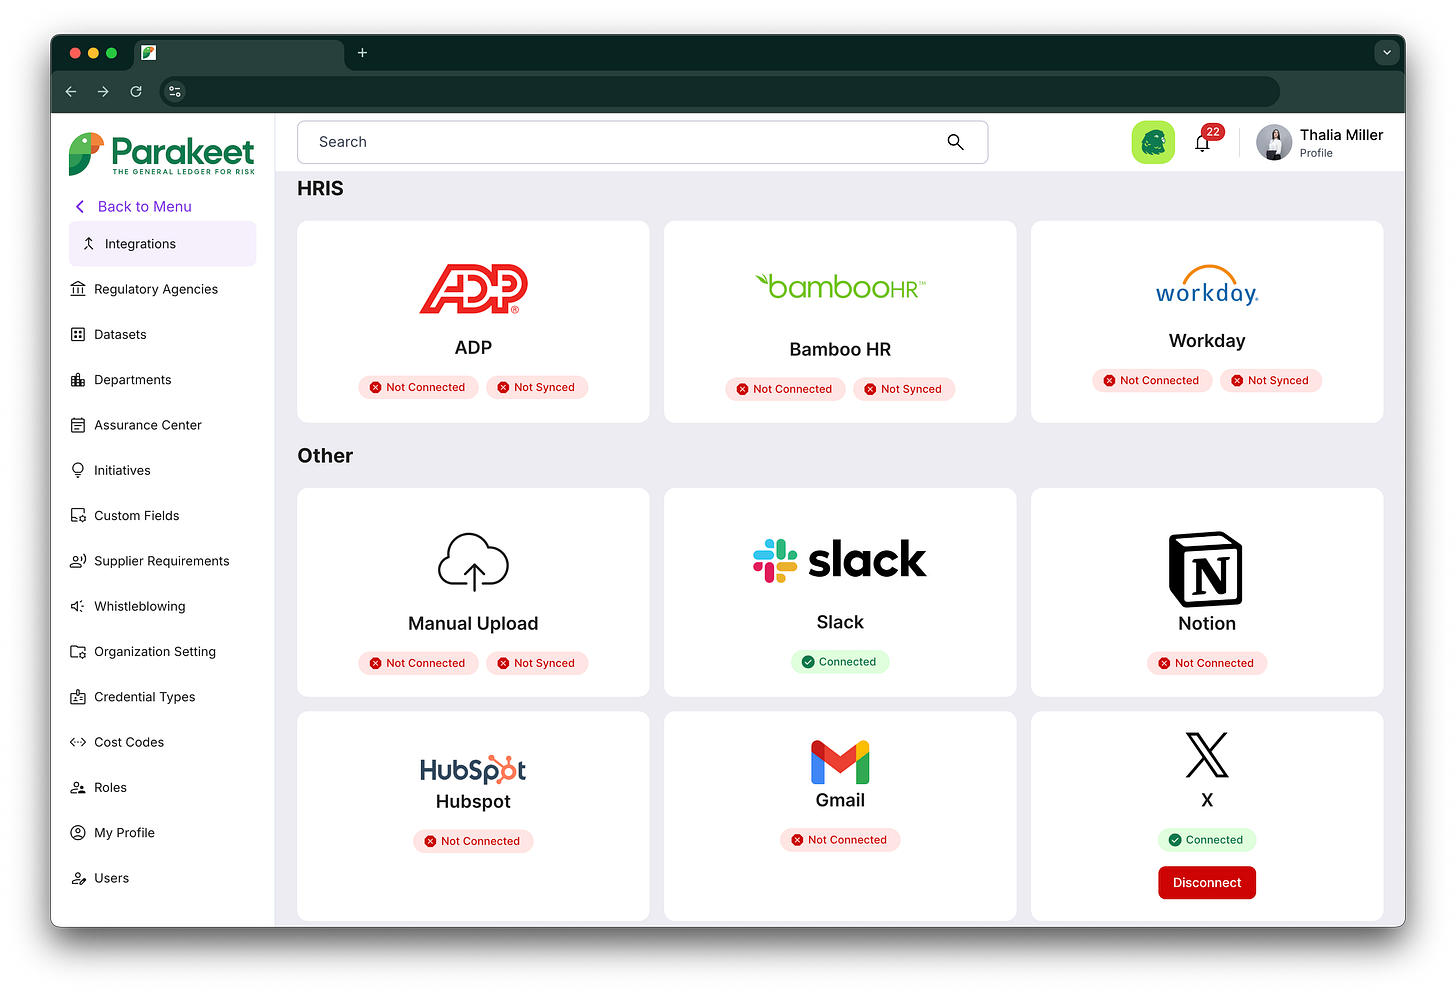Click the Integrations sidebar icon
The image size is (1456, 994).
[x=89, y=244]
